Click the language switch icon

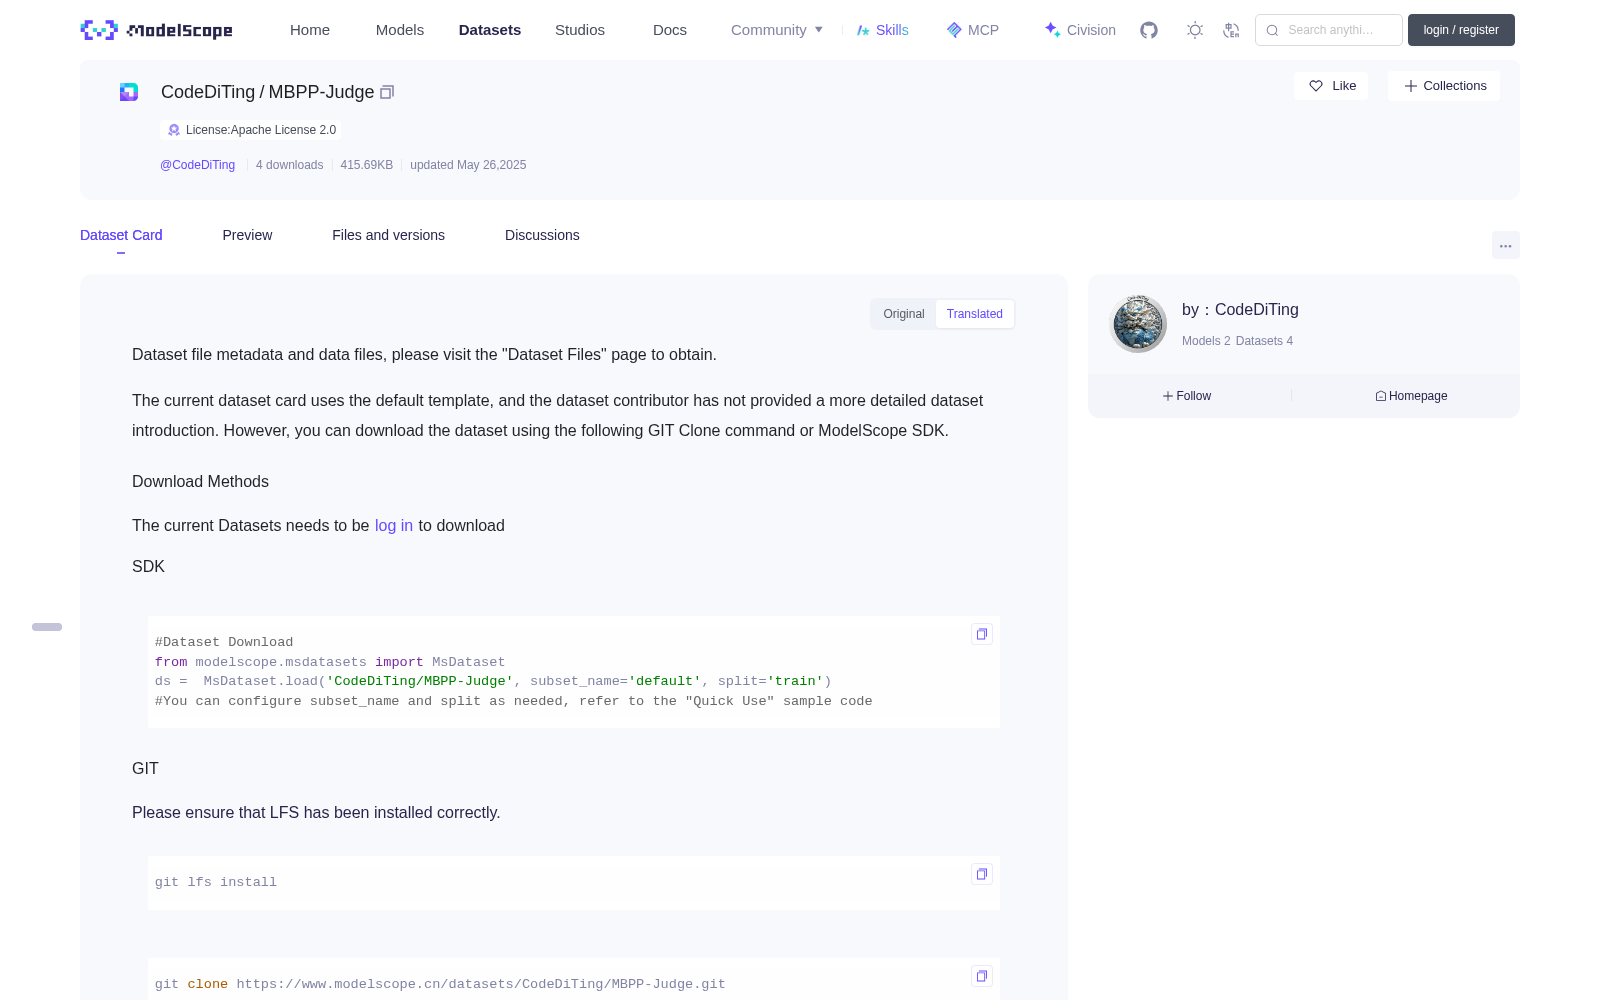[x=1232, y=30]
